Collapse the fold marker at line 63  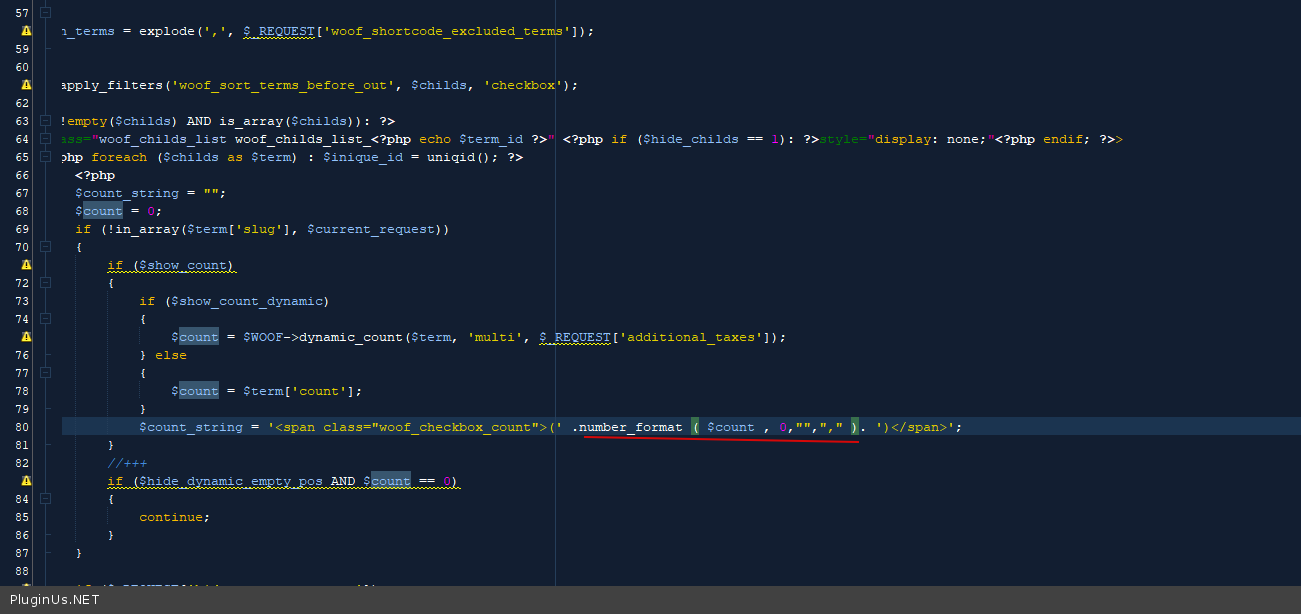45,121
